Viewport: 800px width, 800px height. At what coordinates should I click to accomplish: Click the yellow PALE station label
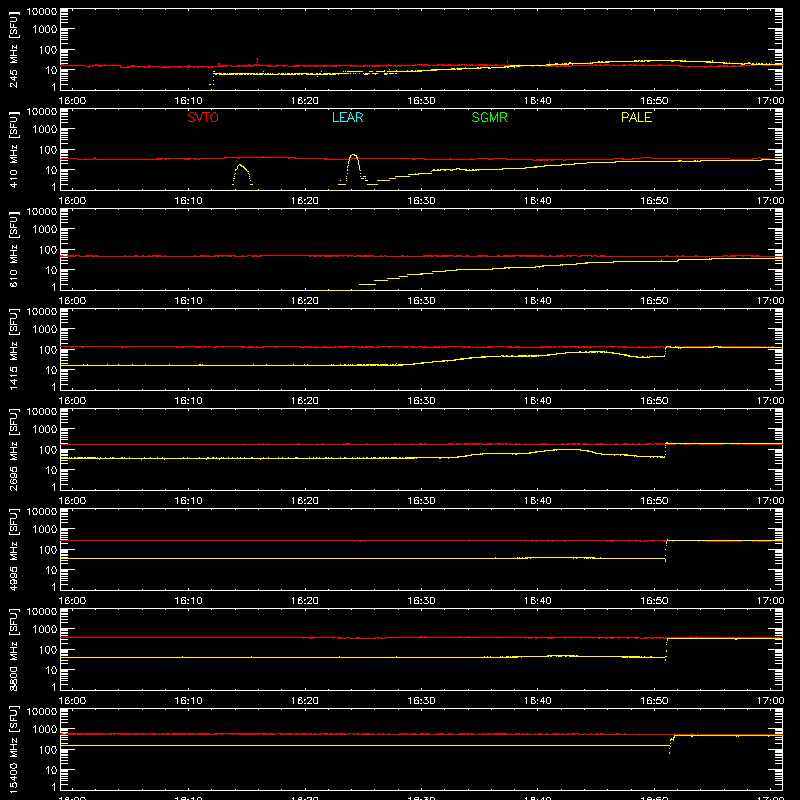coord(636,117)
